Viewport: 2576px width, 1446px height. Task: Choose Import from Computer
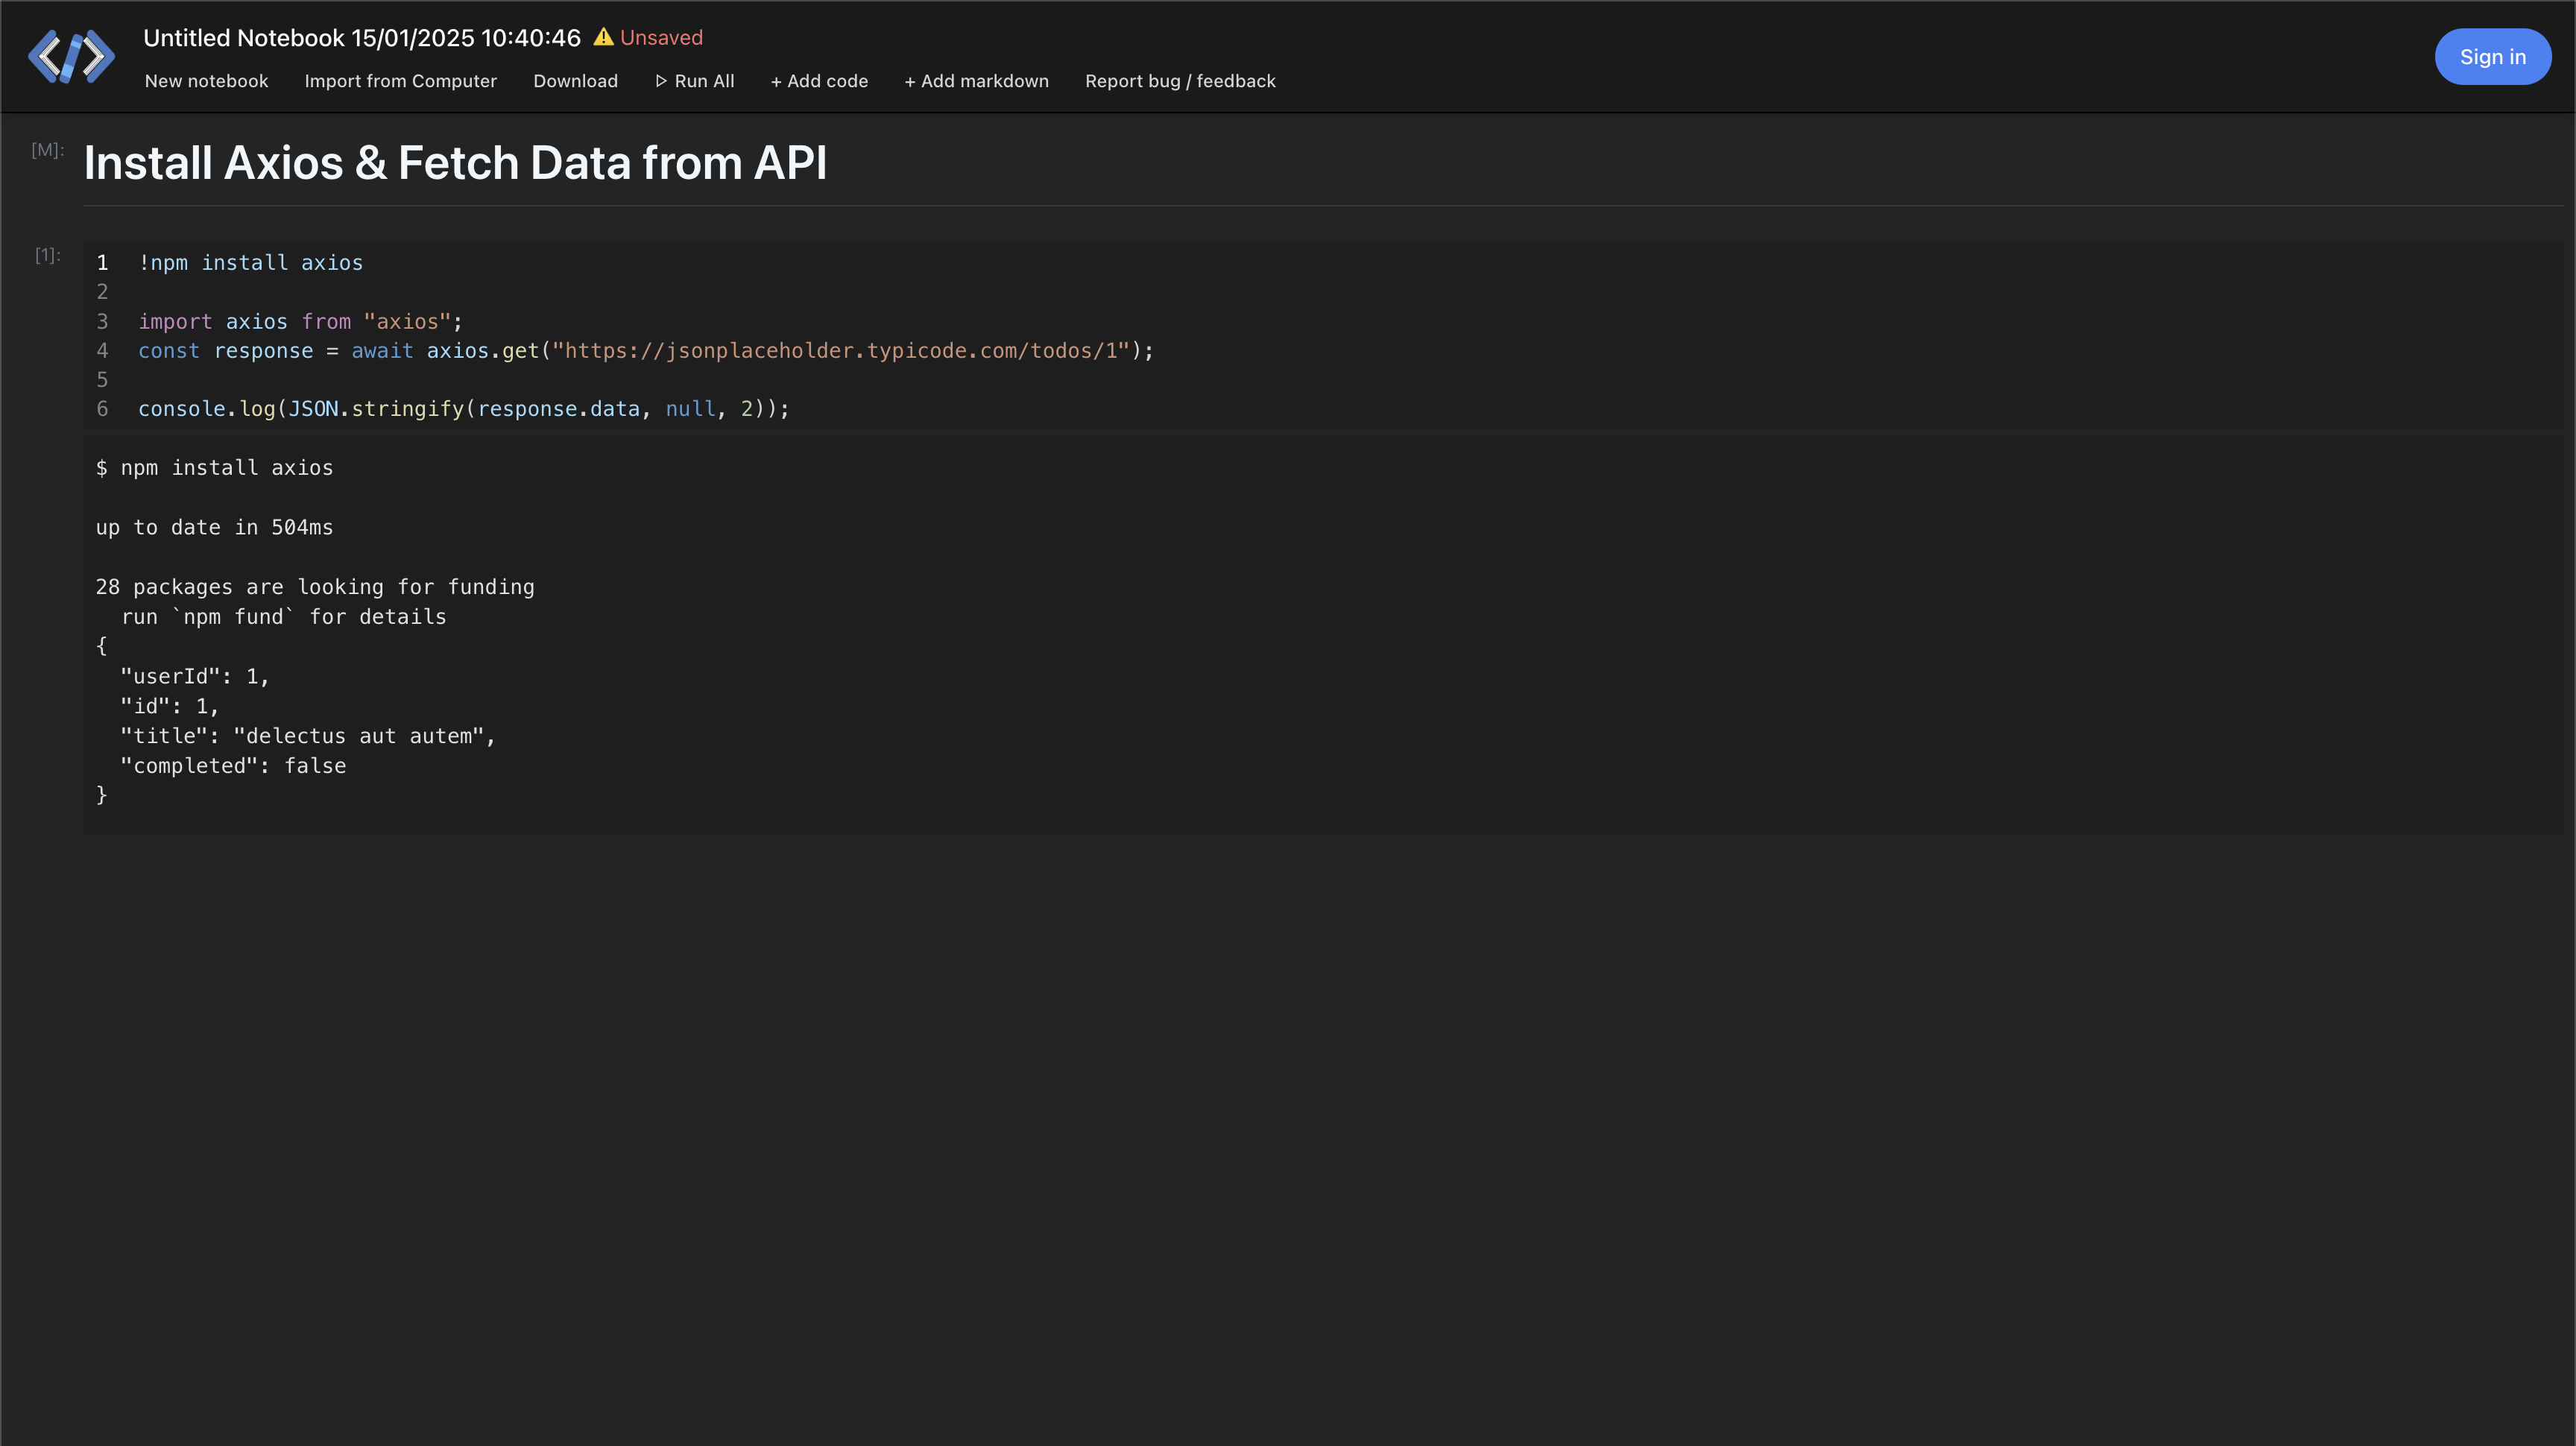(400, 81)
